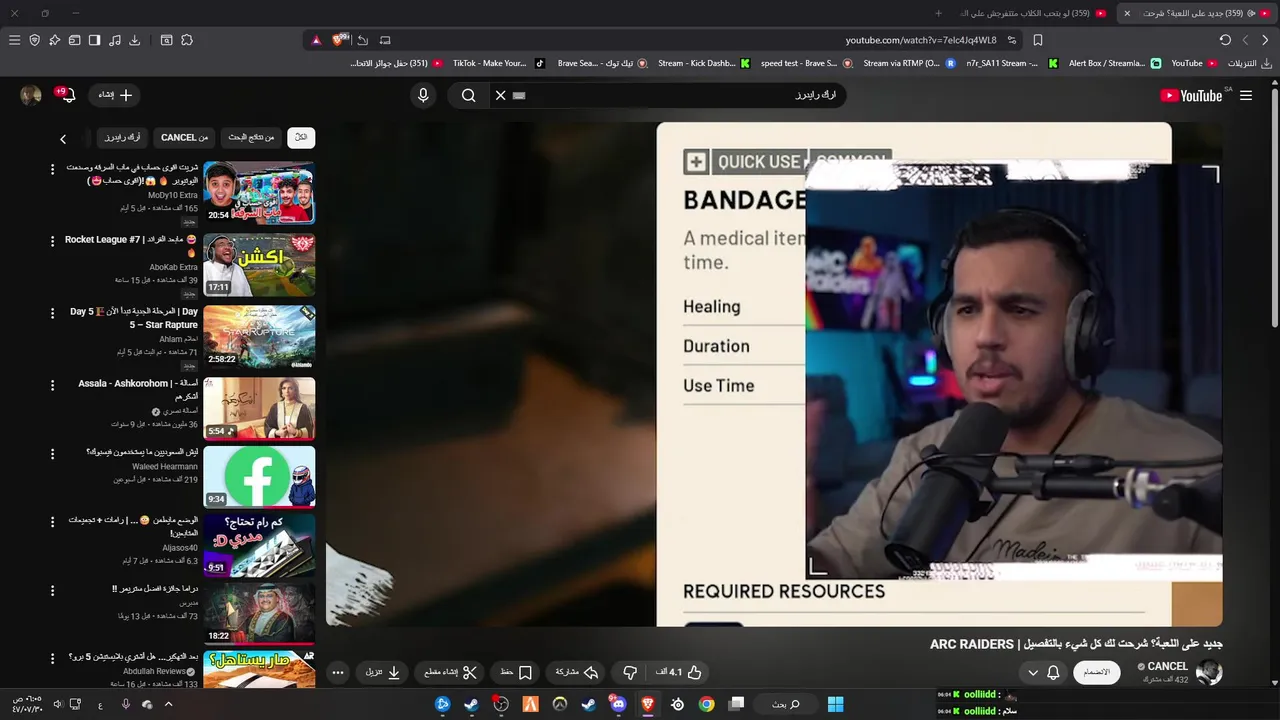Open the tab search icon in toolbar
The width and height of the screenshot is (1280, 720).
tap(166, 40)
